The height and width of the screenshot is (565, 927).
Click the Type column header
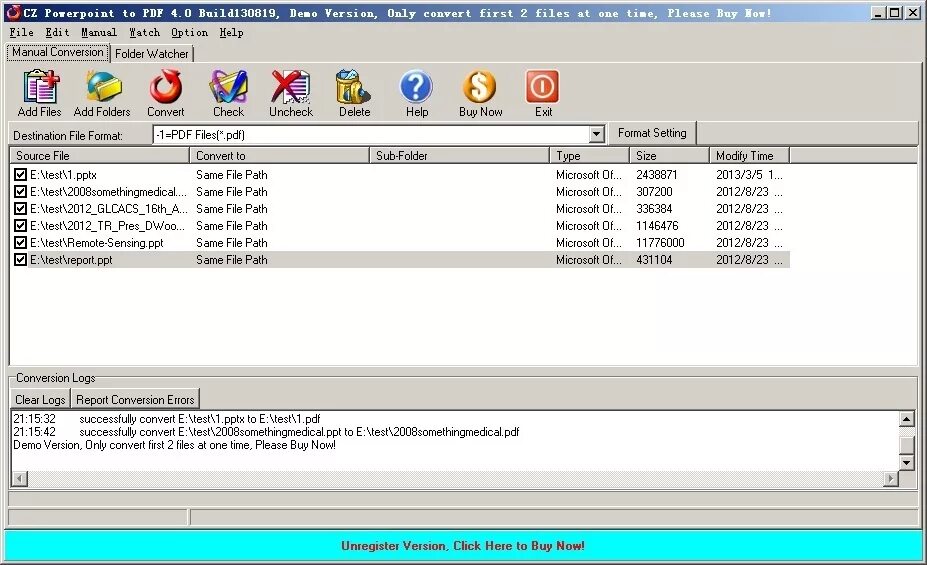pos(589,155)
